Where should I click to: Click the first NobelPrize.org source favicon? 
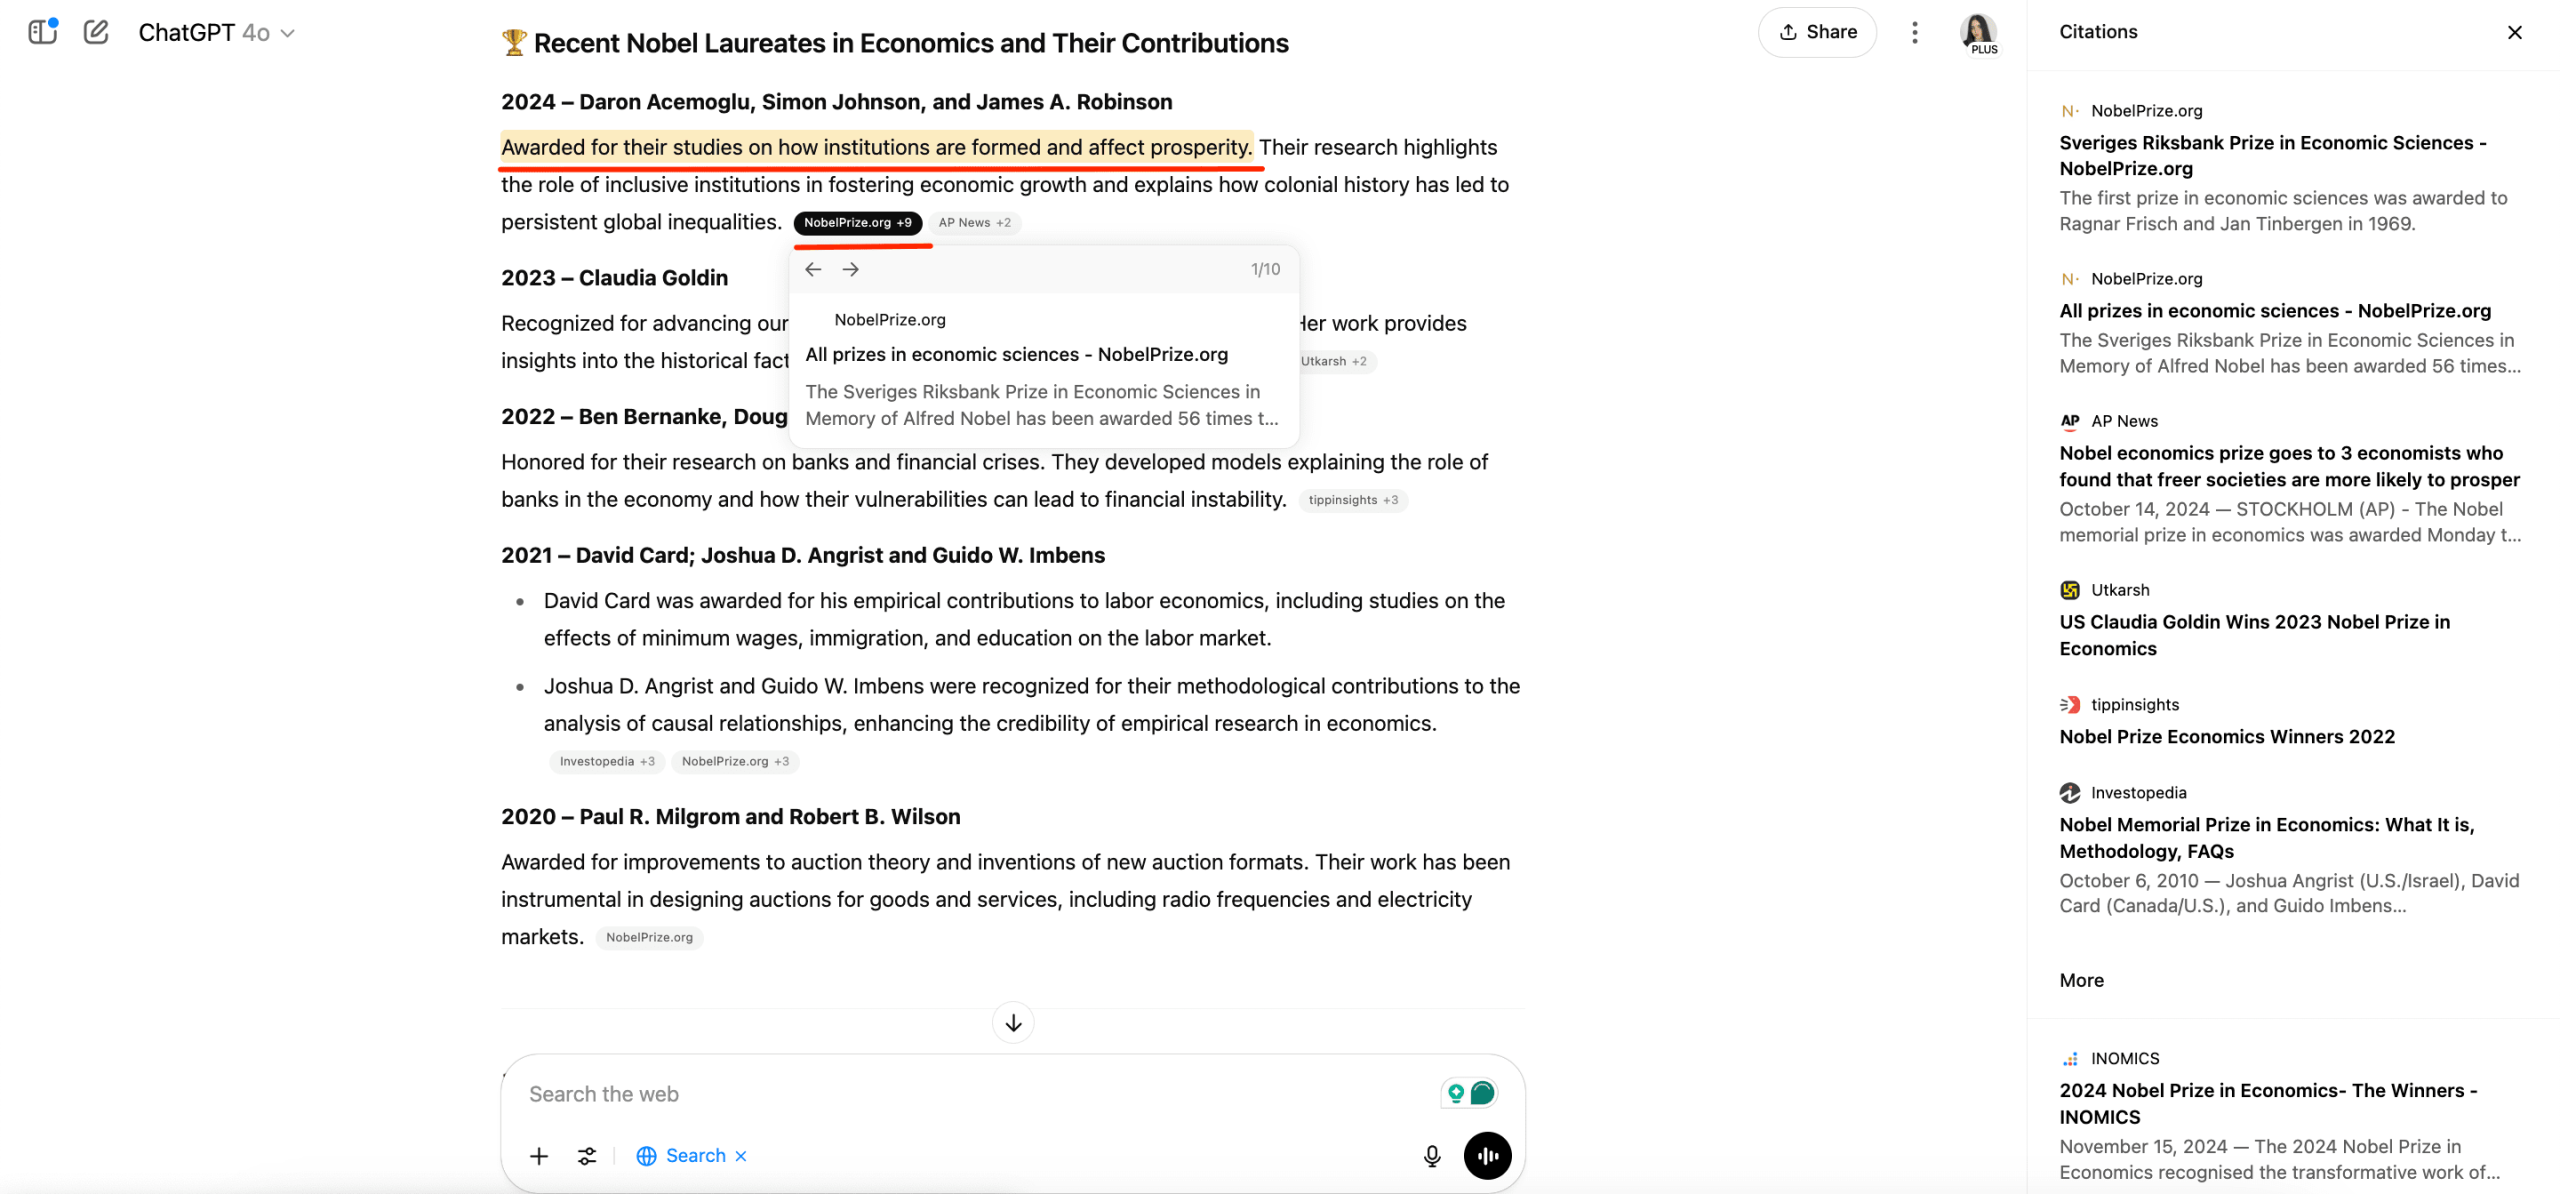2069,111
